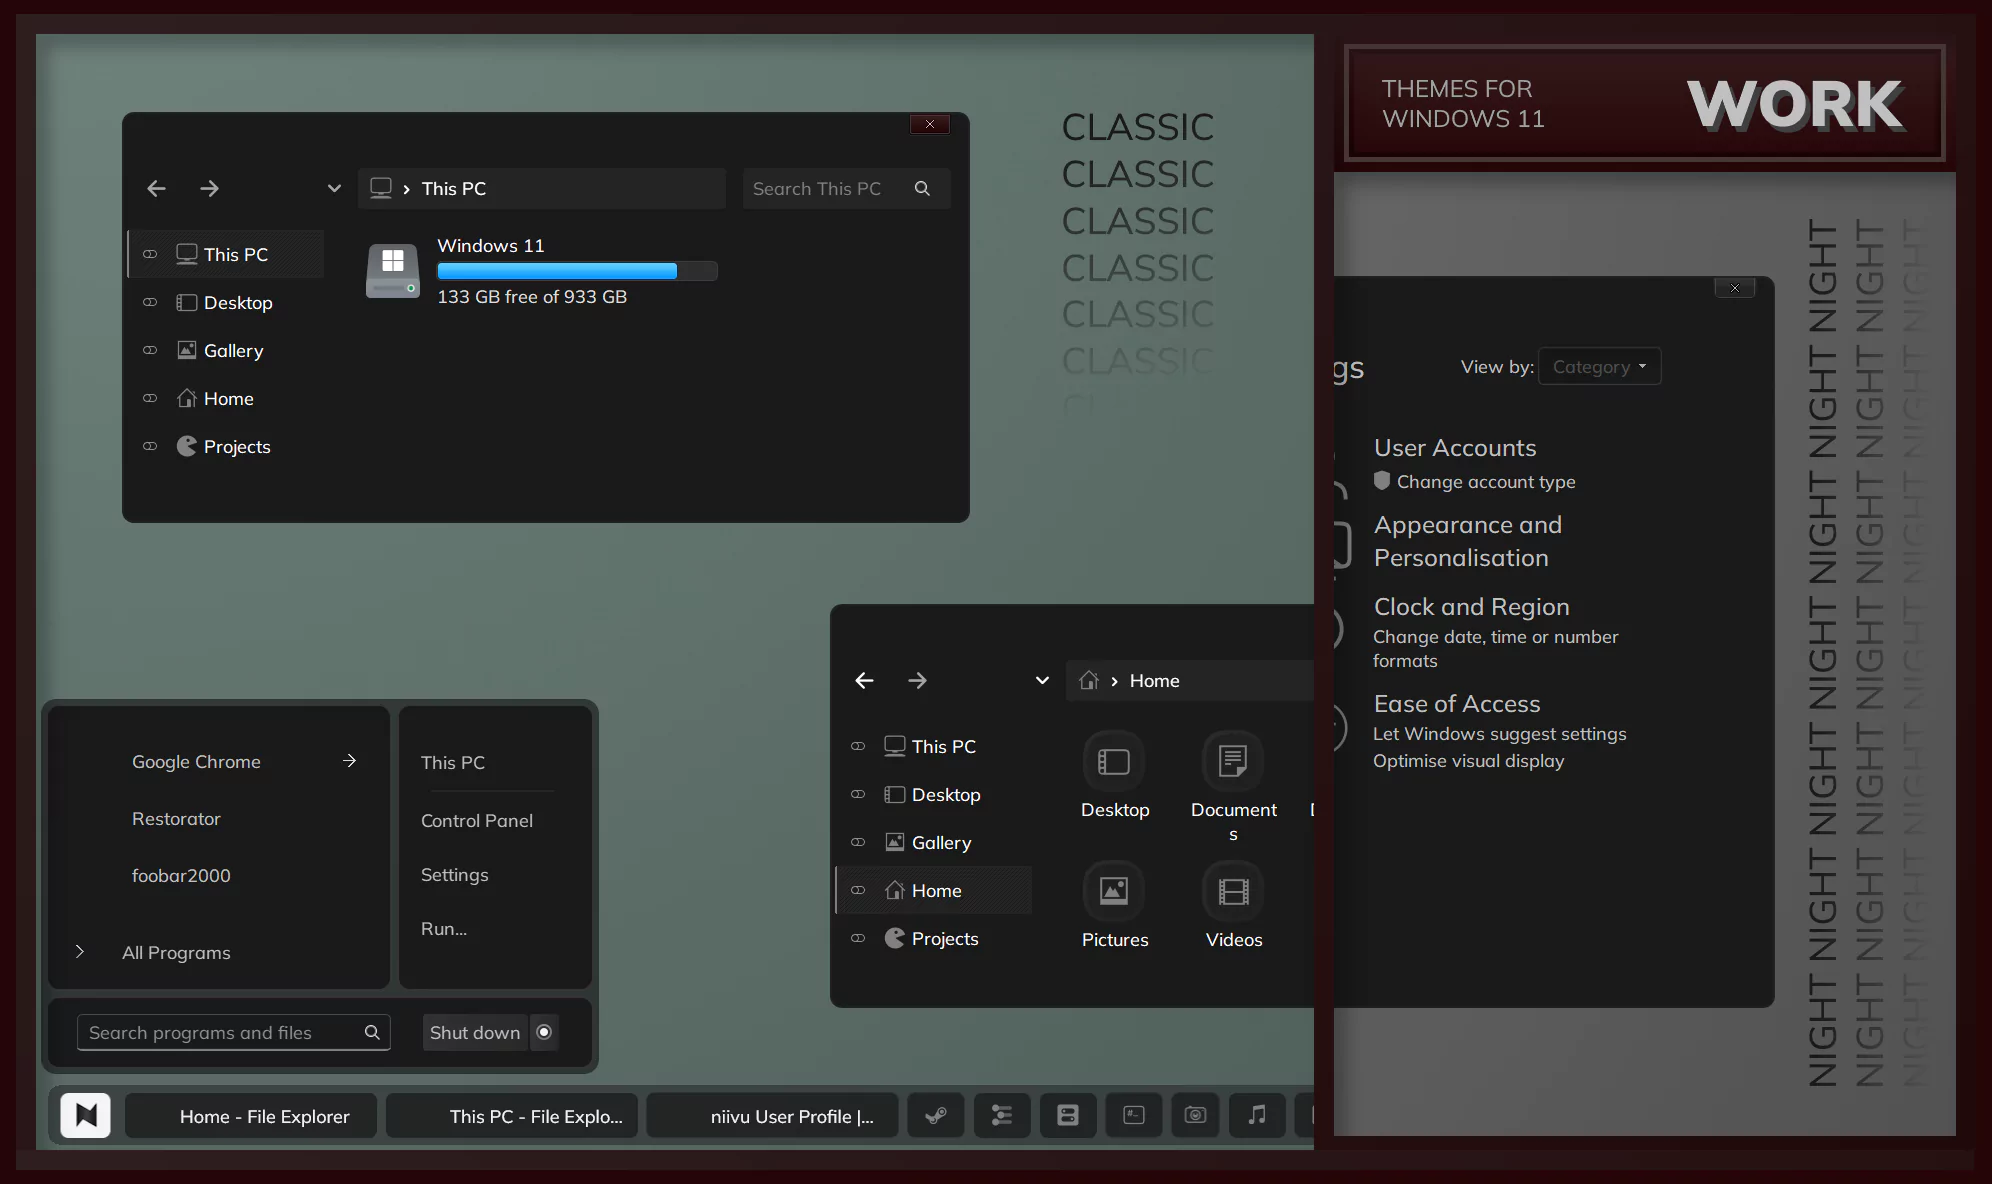
Task: Launch Steam from the taskbar
Action: tap(935, 1115)
